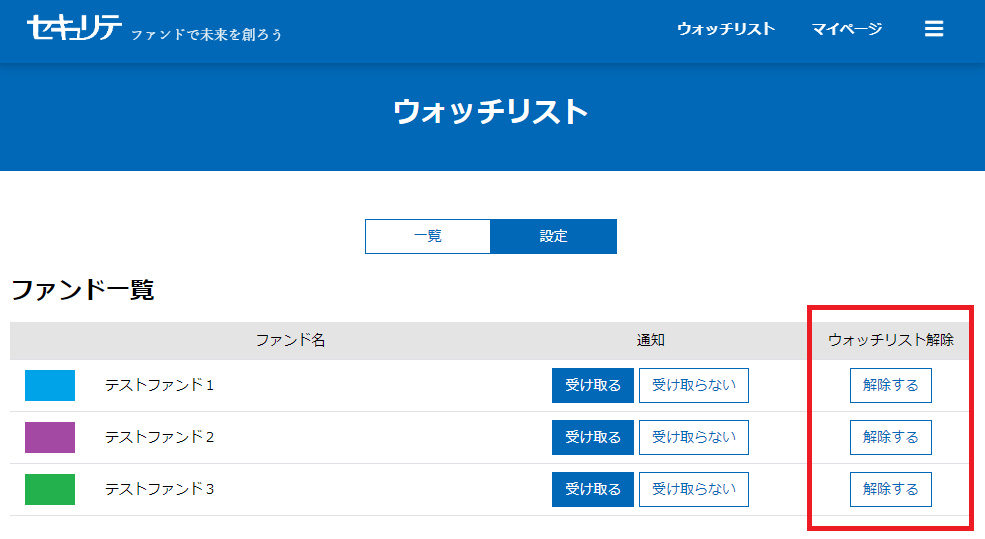Open the hamburger menu icon
985x539 pixels.
click(934, 29)
